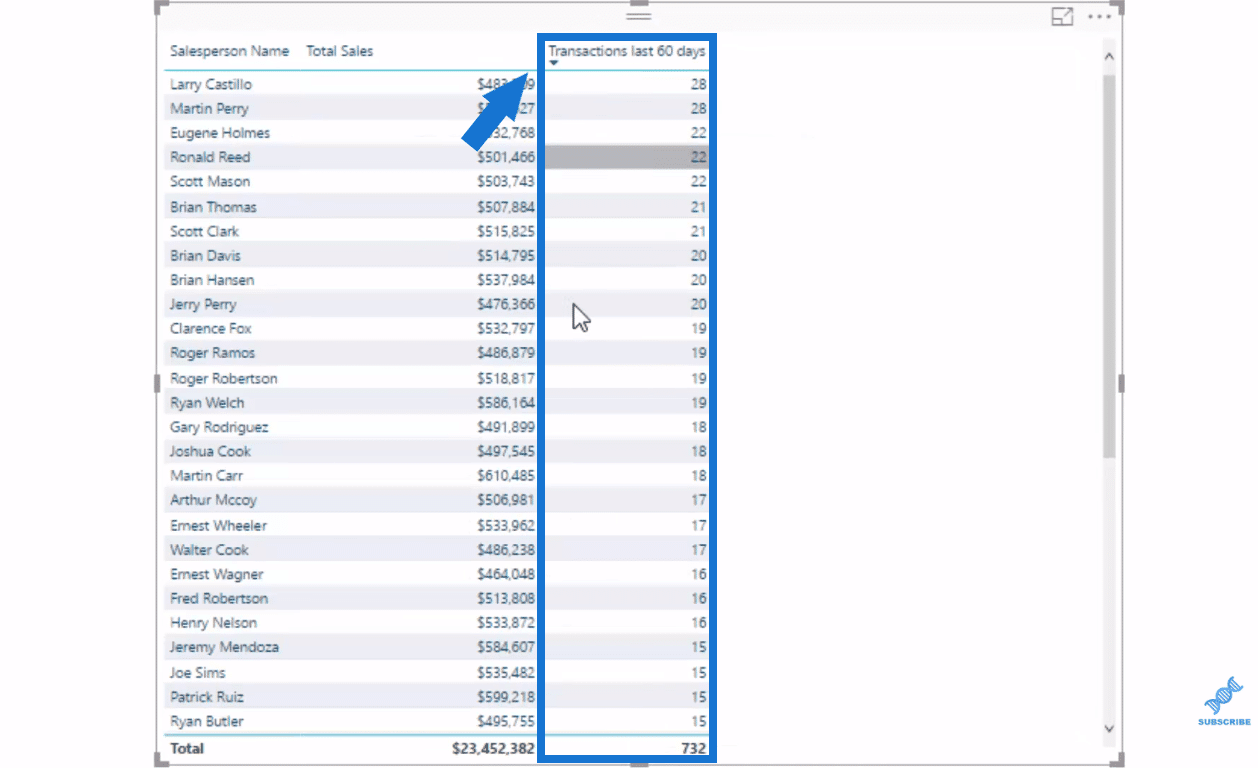Screen dimensions: 1258x768
Task: Click Gary Rodriguez's $491,899 value
Action: (x=506, y=427)
